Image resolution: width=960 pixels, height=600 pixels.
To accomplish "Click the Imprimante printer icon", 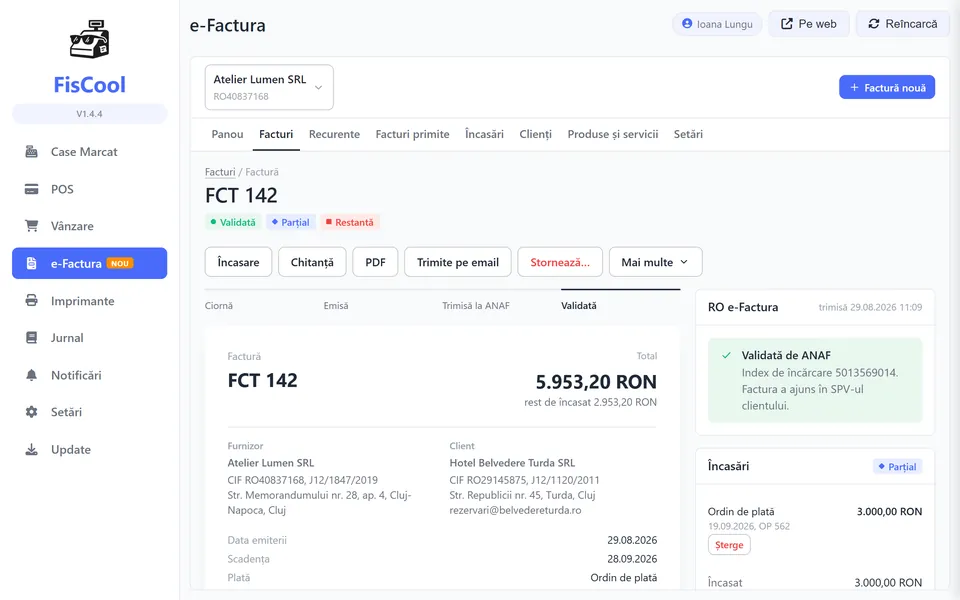I will click(31, 301).
